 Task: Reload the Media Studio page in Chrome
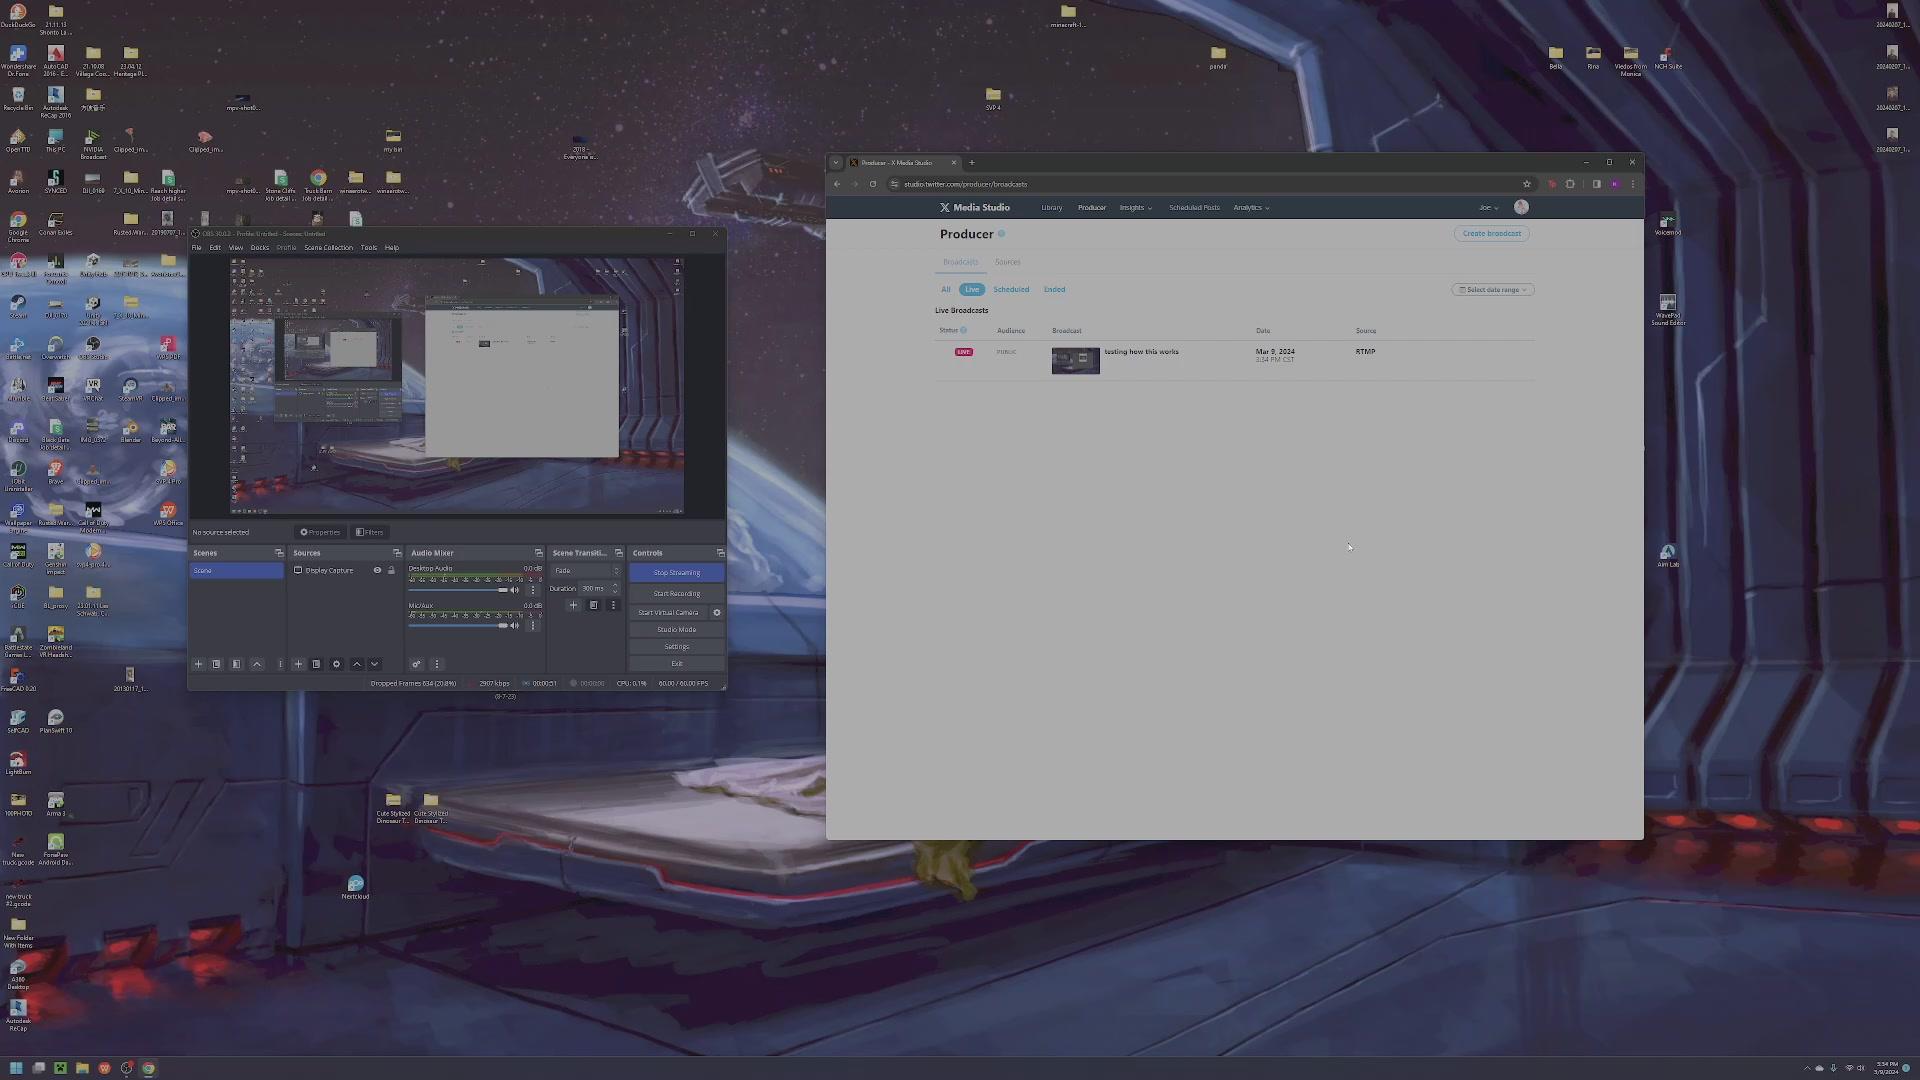(x=873, y=184)
